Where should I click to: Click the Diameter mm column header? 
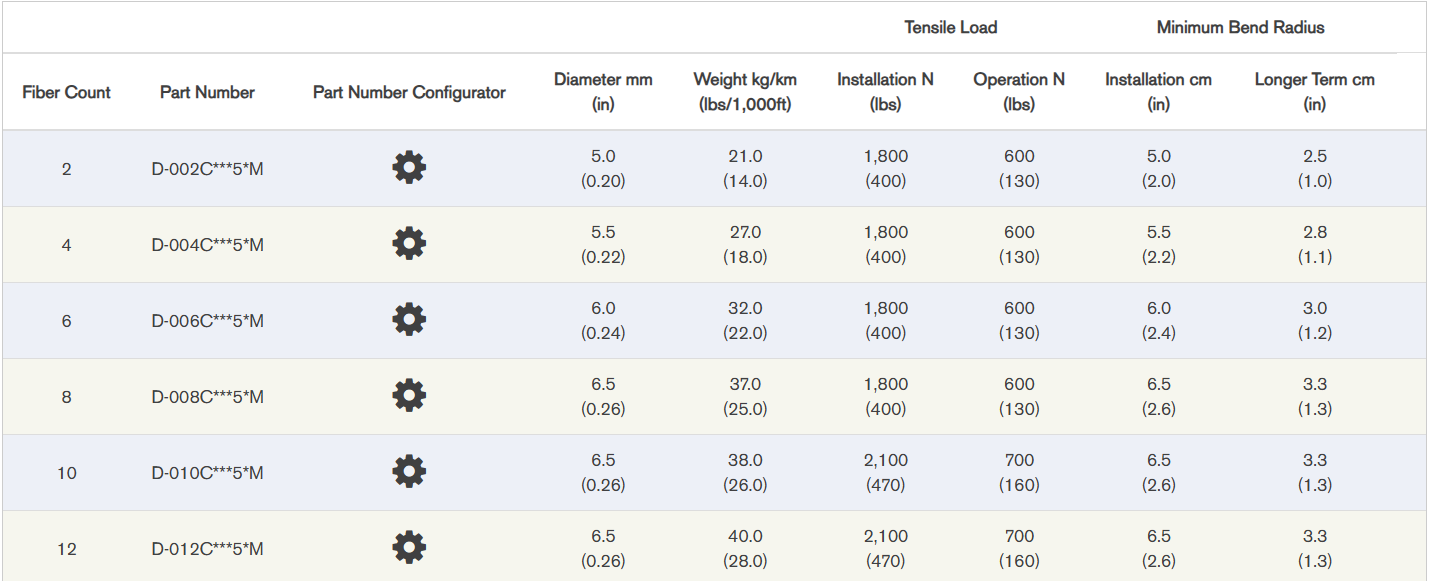603,91
